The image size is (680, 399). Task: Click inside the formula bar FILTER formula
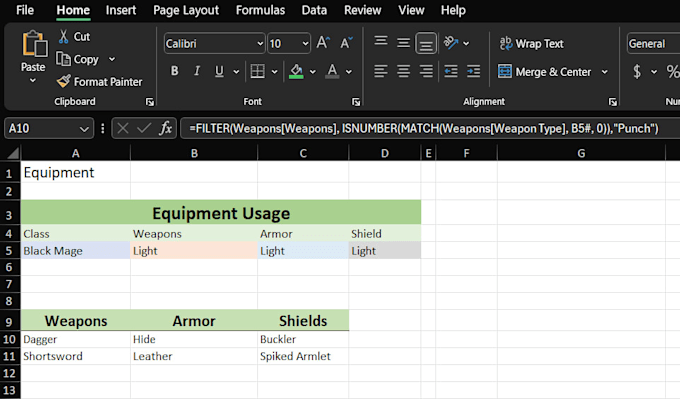424,128
